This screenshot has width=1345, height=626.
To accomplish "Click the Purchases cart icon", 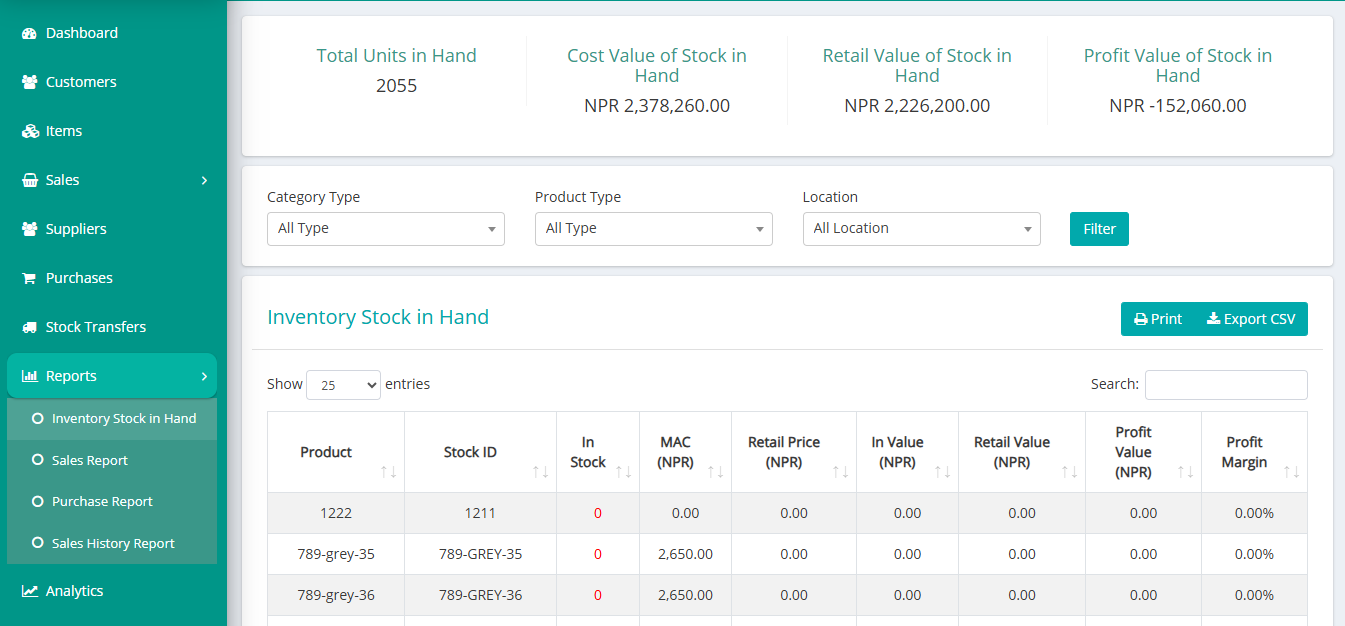I will [x=27, y=278].
